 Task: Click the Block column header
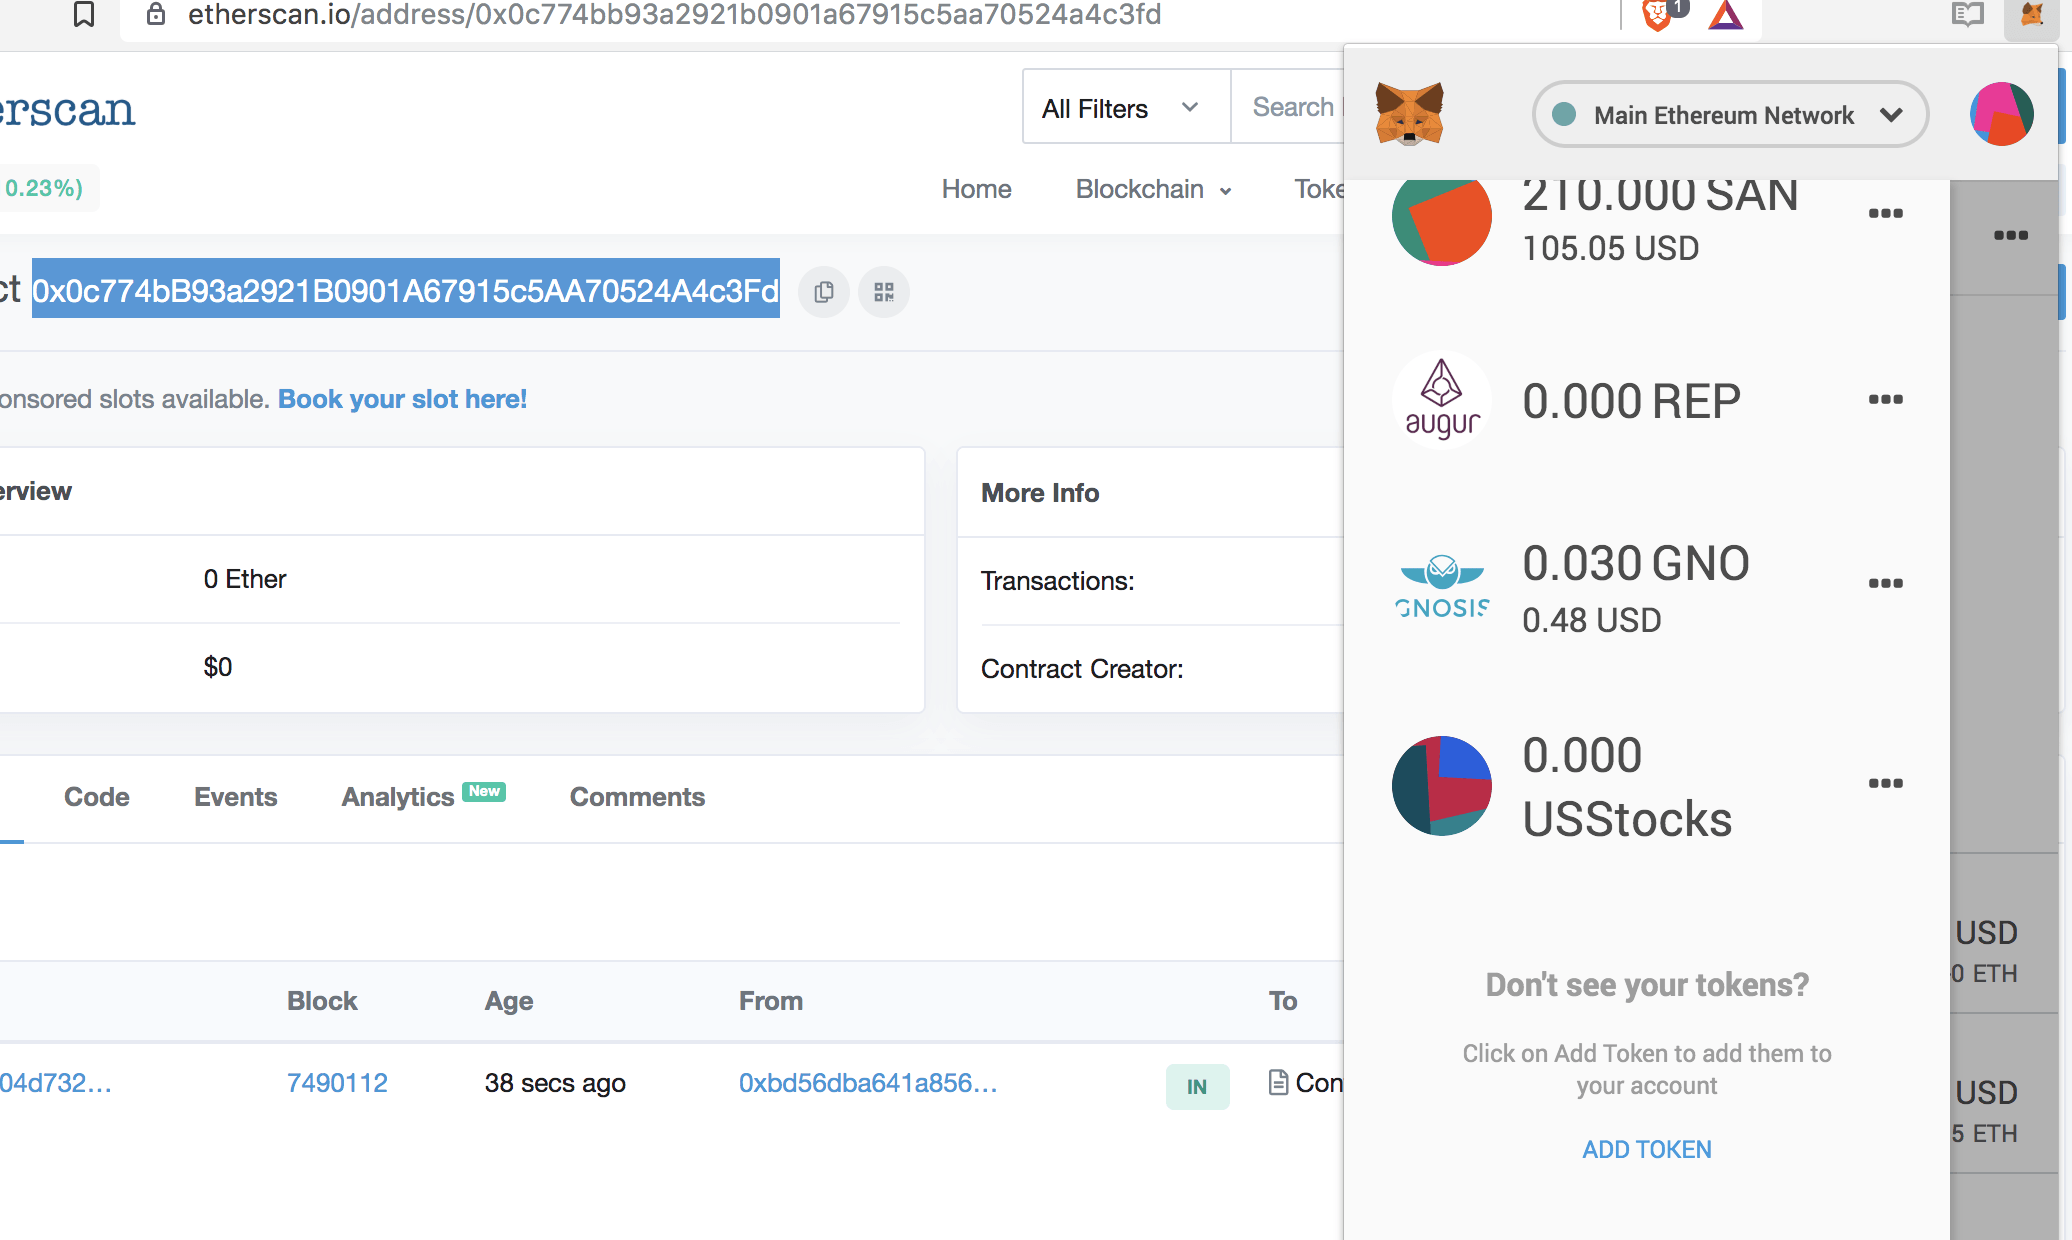pos(322,1001)
